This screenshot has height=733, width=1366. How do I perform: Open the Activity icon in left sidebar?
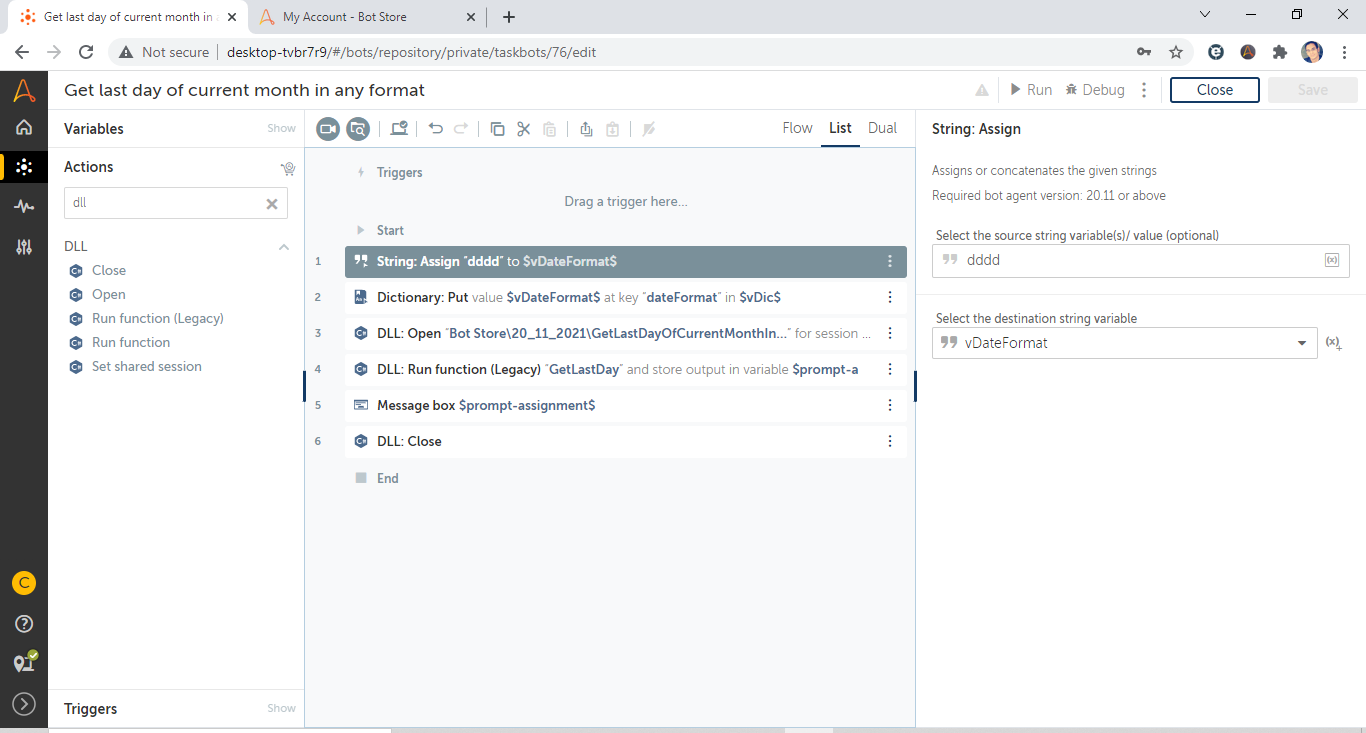point(24,206)
